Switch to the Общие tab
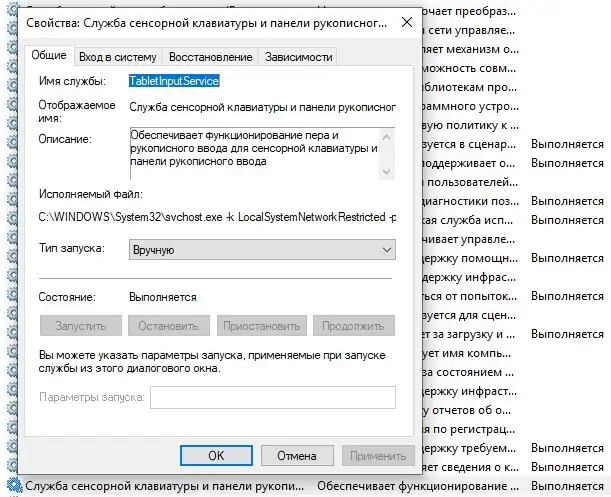 49,55
